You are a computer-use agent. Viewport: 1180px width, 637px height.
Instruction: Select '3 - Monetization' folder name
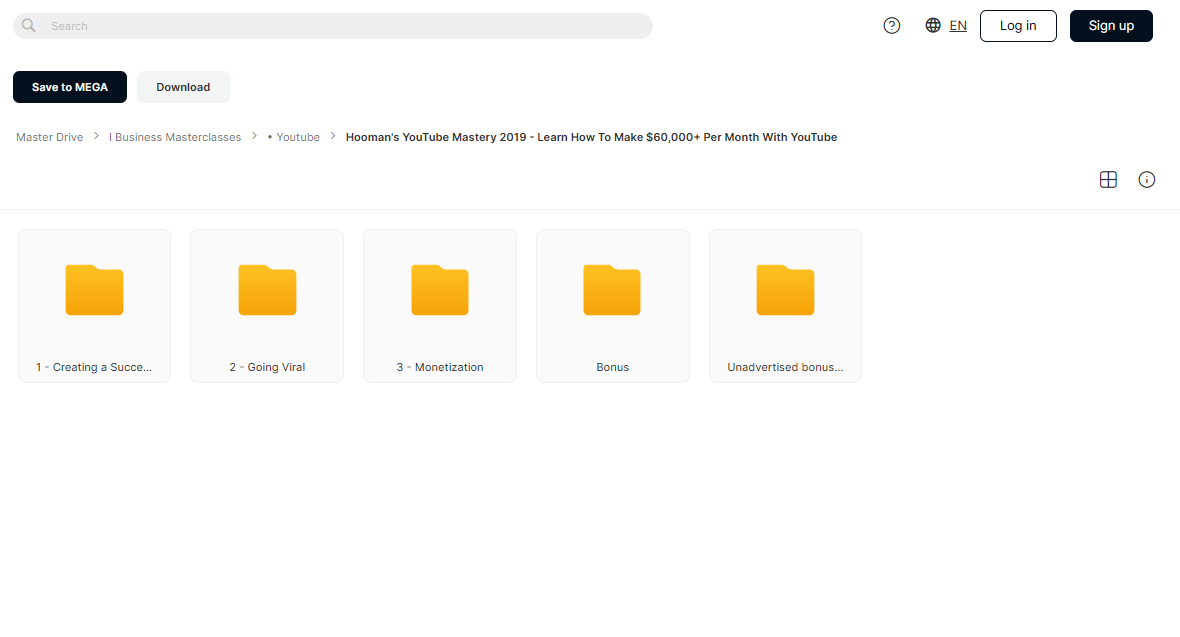pos(439,367)
